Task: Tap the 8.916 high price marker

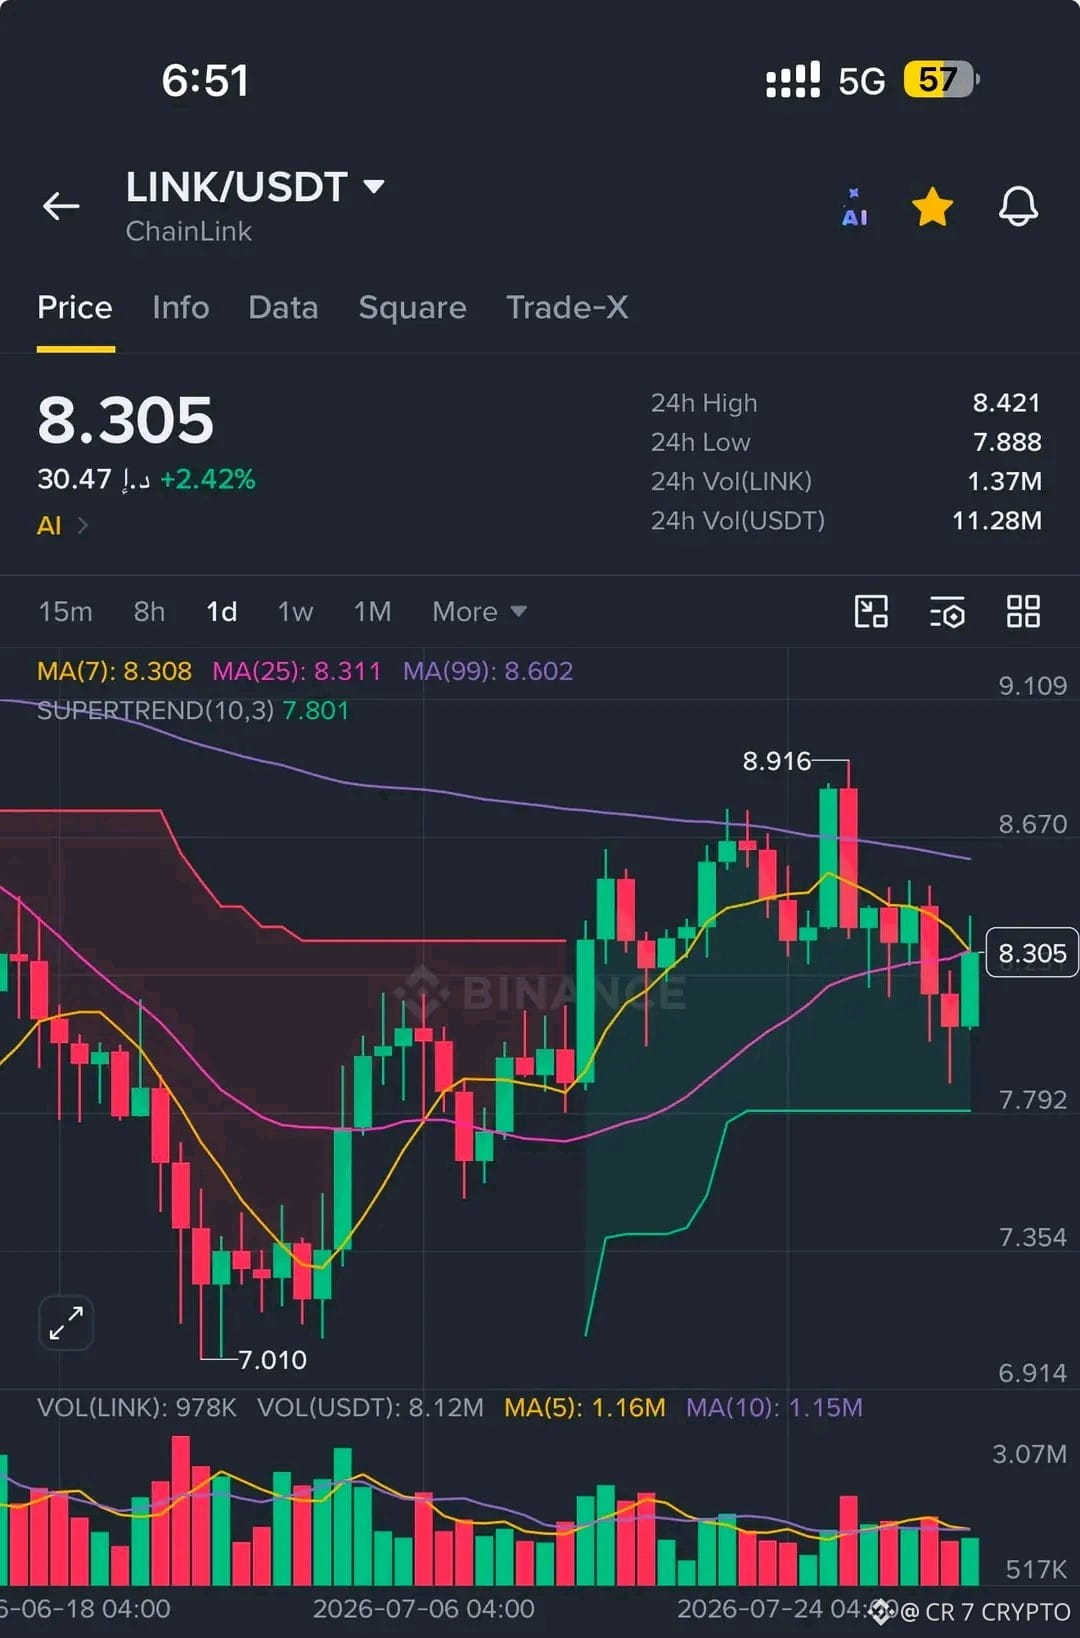Action: point(776,761)
